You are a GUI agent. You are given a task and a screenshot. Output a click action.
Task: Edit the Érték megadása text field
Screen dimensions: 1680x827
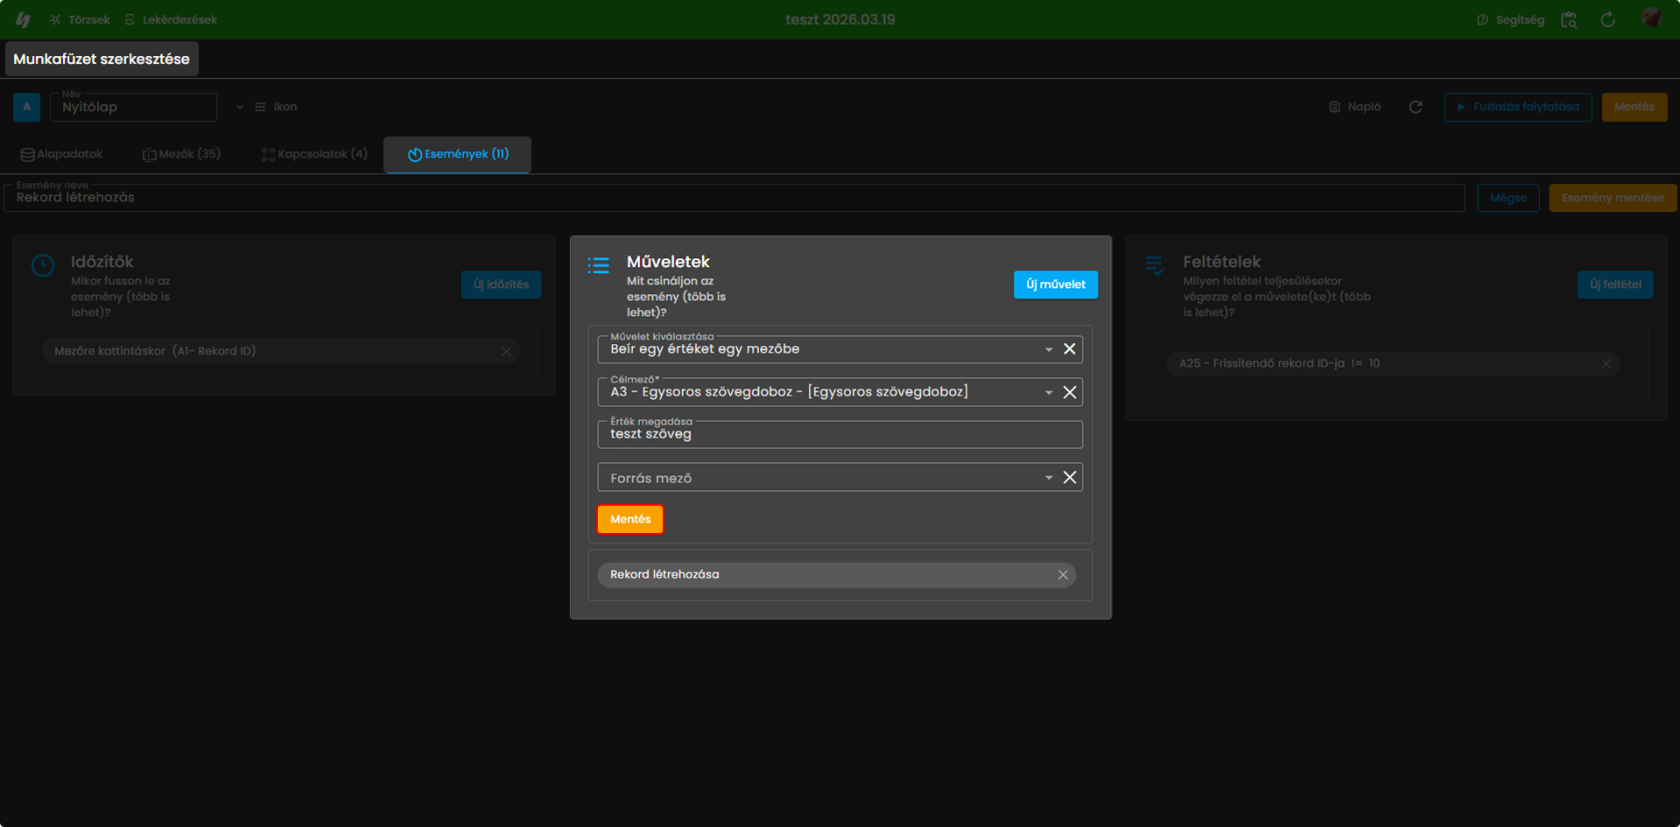840,434
